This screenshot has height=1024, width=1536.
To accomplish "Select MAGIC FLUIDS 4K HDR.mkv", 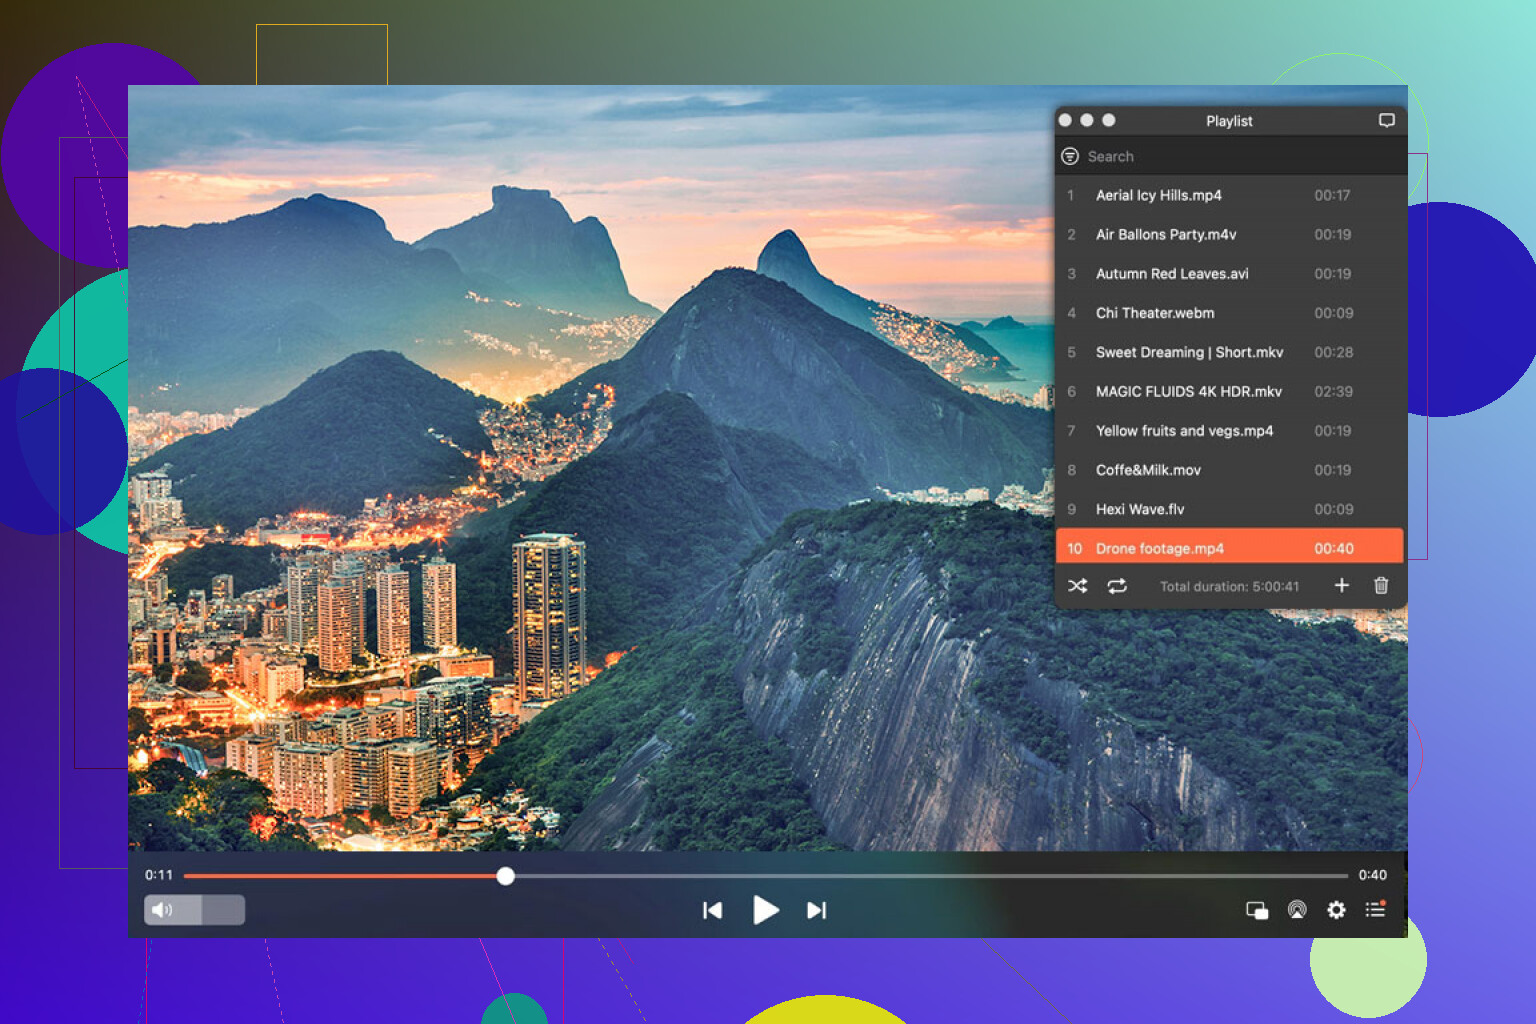I will [x=1188, y=392].
